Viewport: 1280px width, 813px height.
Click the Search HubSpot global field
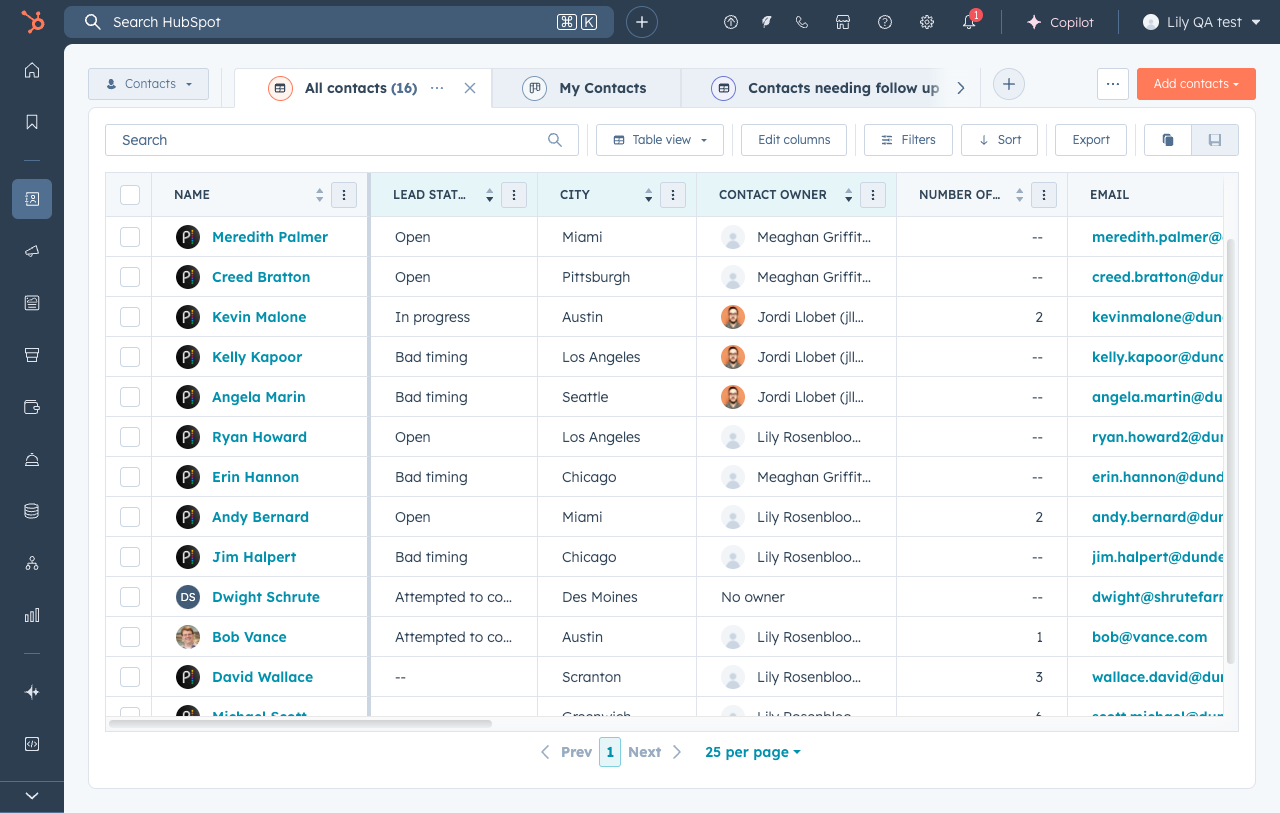click(339, 22)
